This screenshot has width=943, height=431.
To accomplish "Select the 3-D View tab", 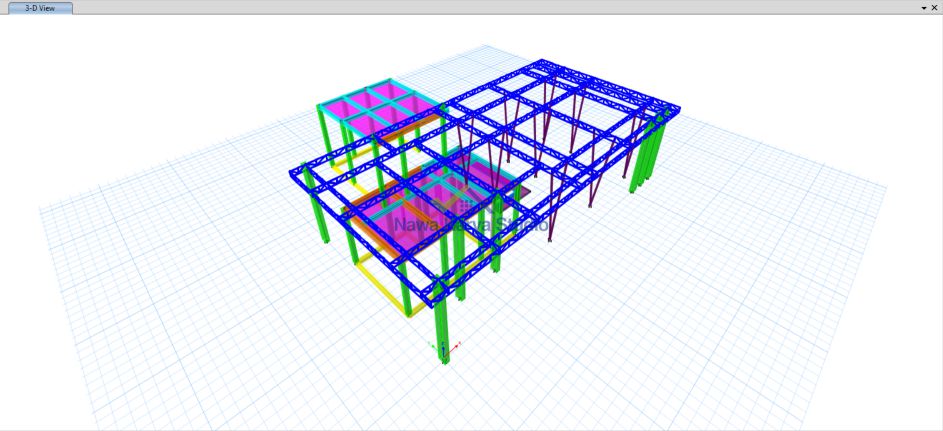I will click(40, 7).
